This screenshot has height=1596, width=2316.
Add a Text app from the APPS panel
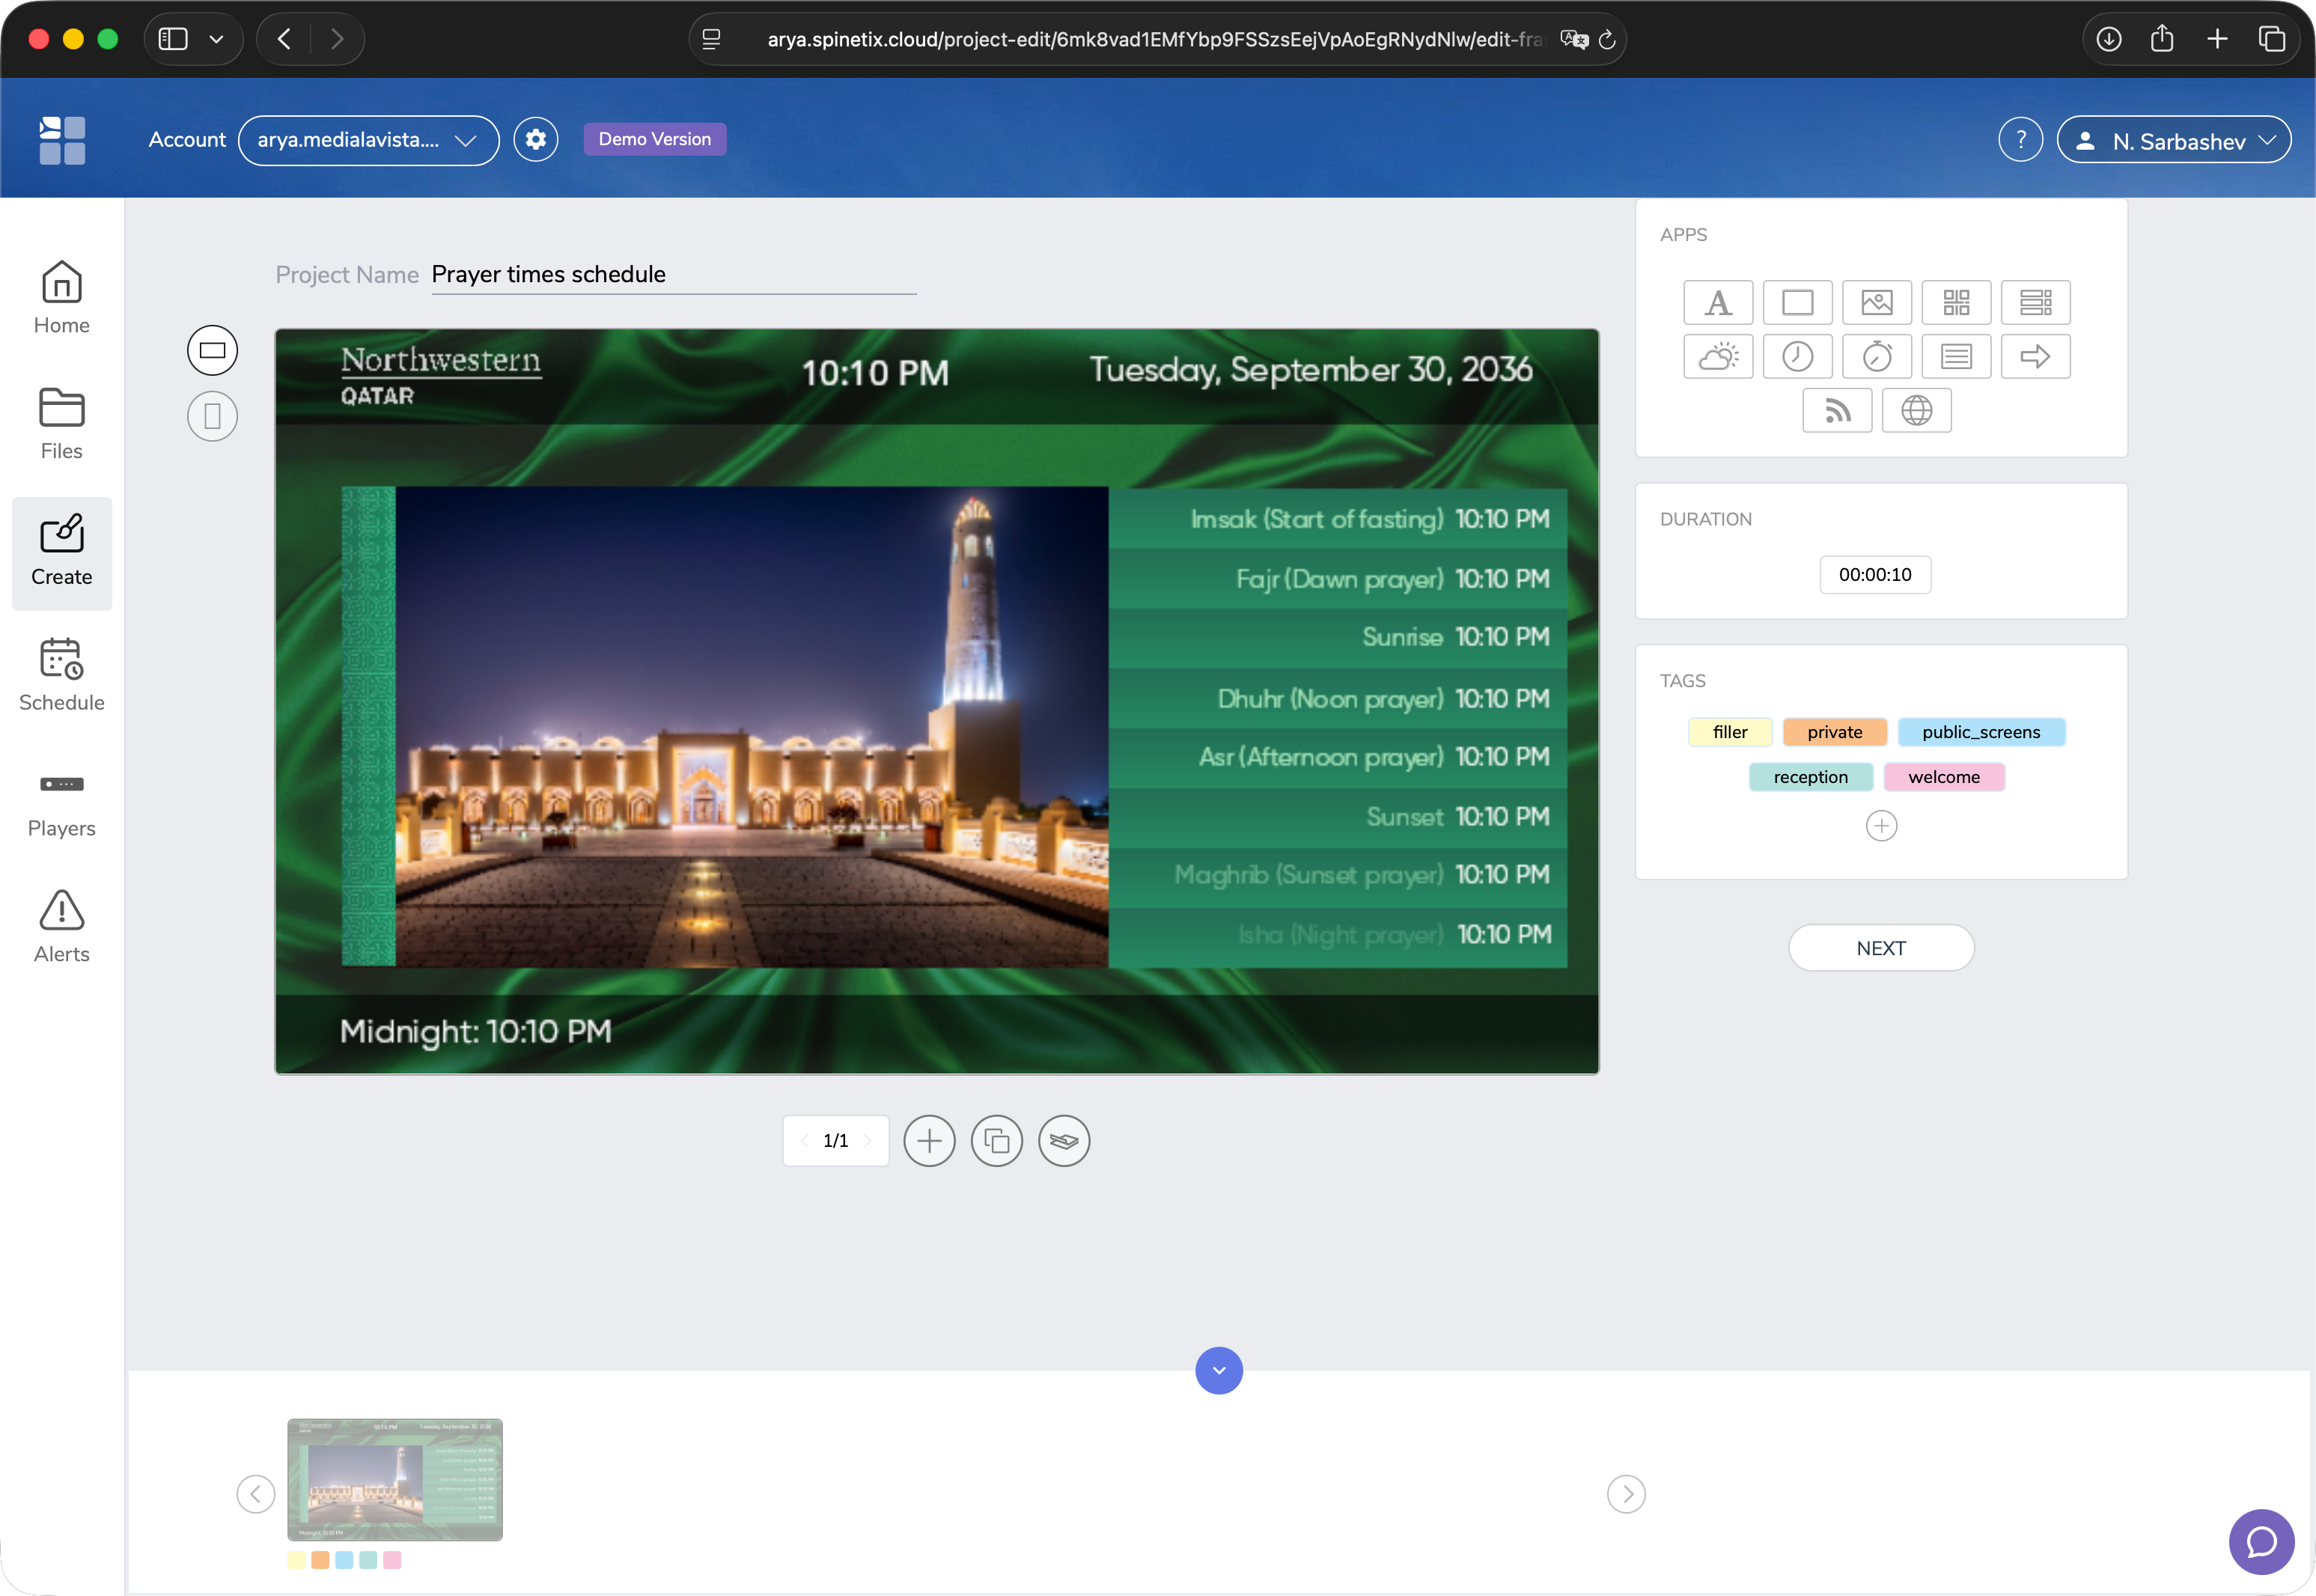click(x=1718, y=302)
